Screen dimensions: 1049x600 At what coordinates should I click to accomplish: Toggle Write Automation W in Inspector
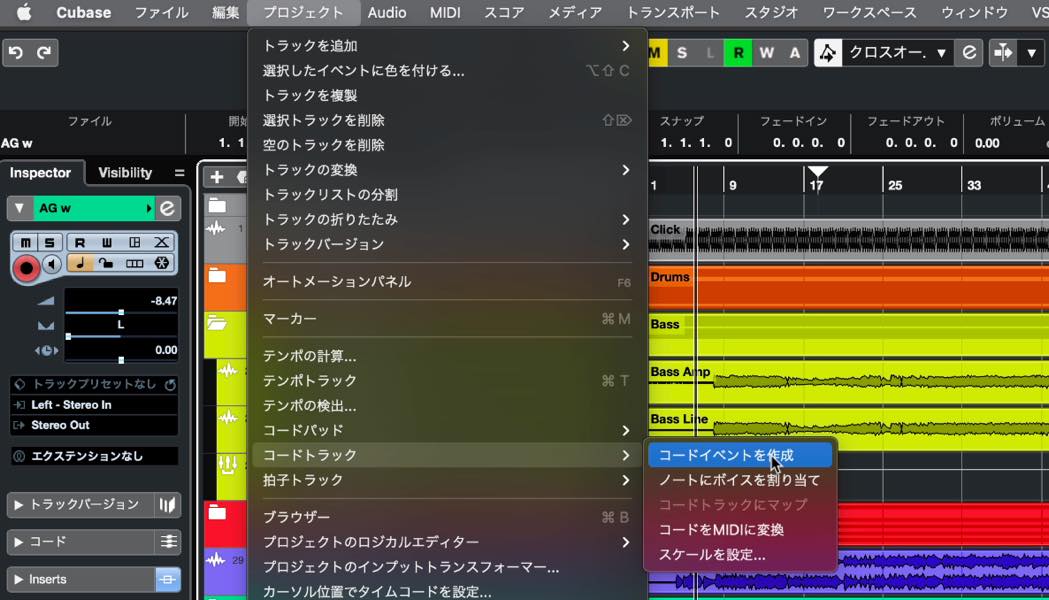107,242
